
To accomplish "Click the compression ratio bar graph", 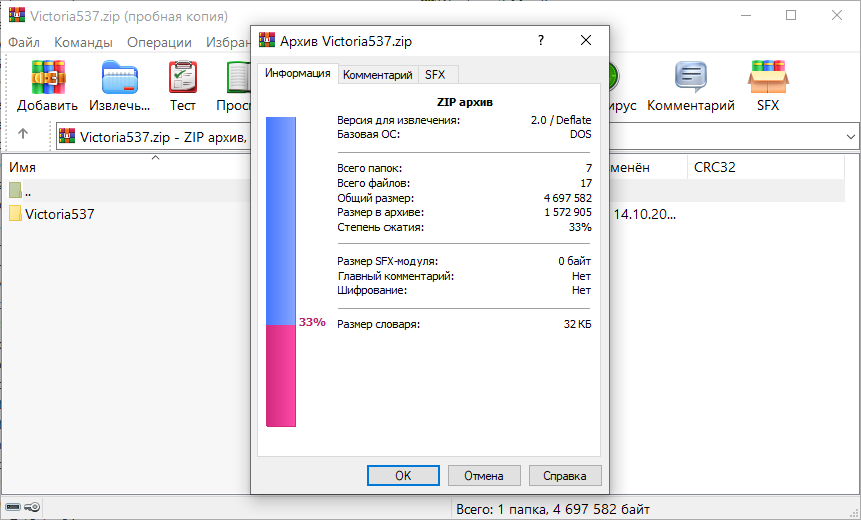I will (281, 271).
